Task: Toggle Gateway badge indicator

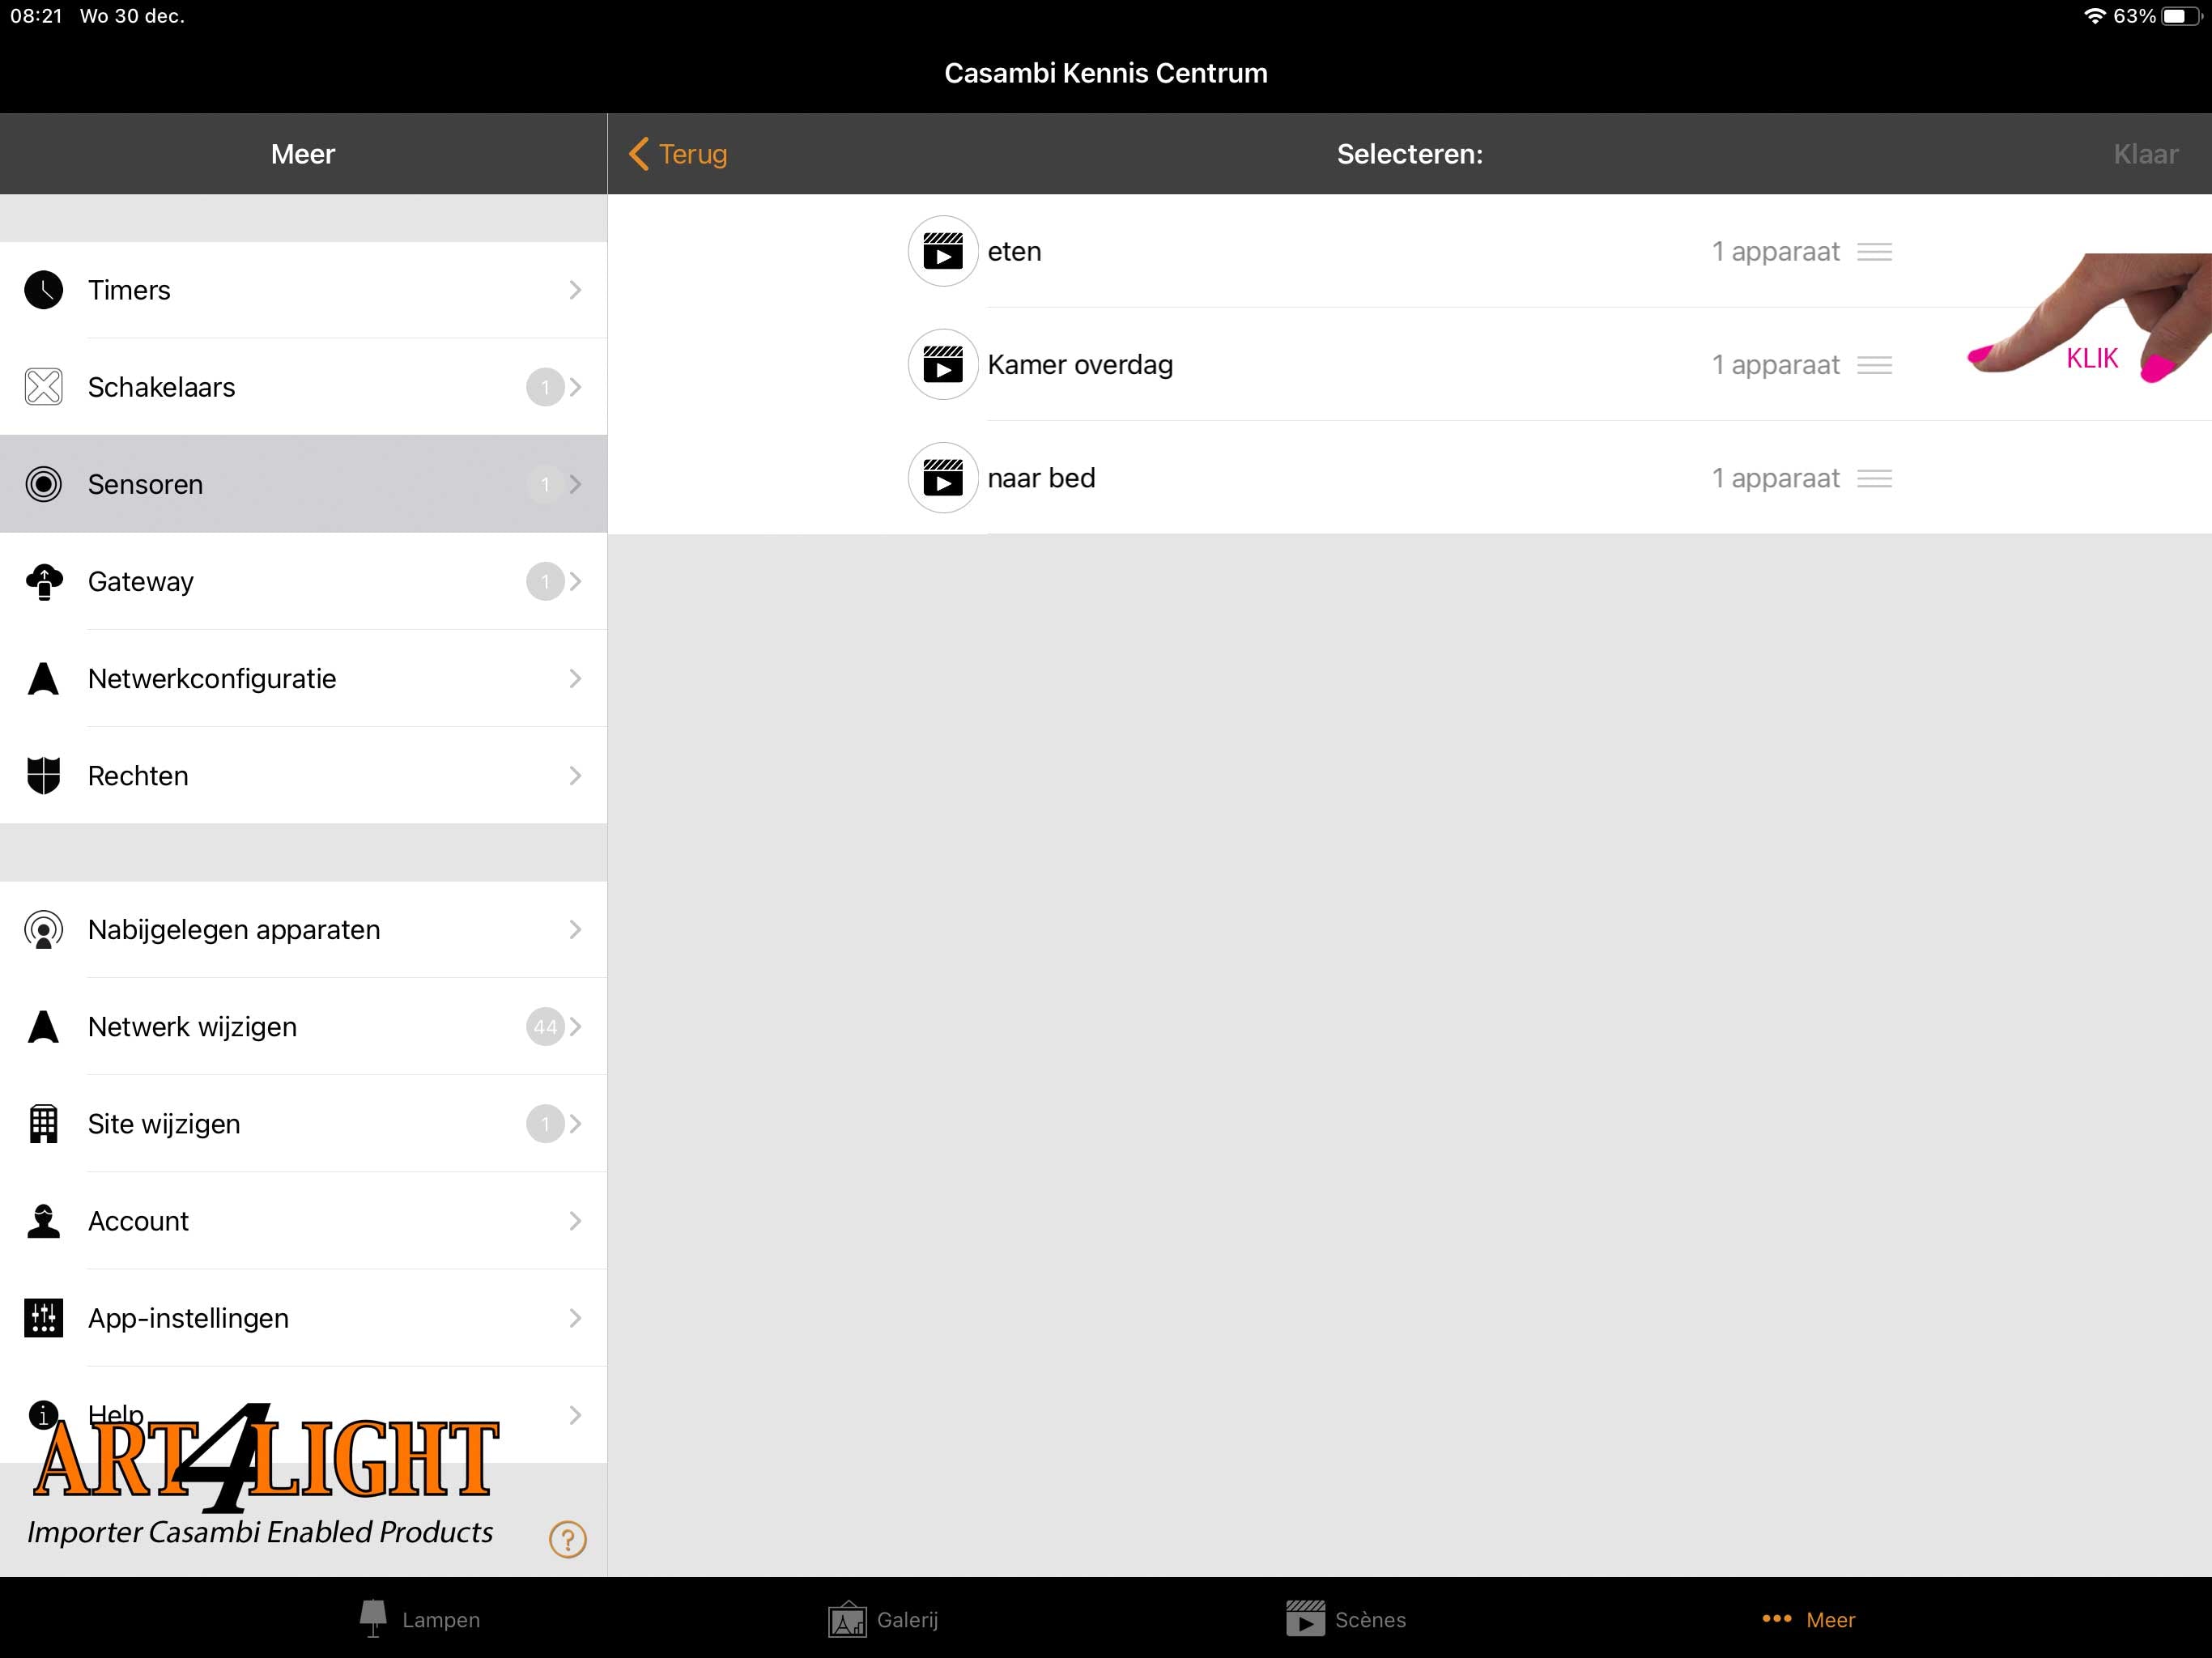Action: [547, 580]
